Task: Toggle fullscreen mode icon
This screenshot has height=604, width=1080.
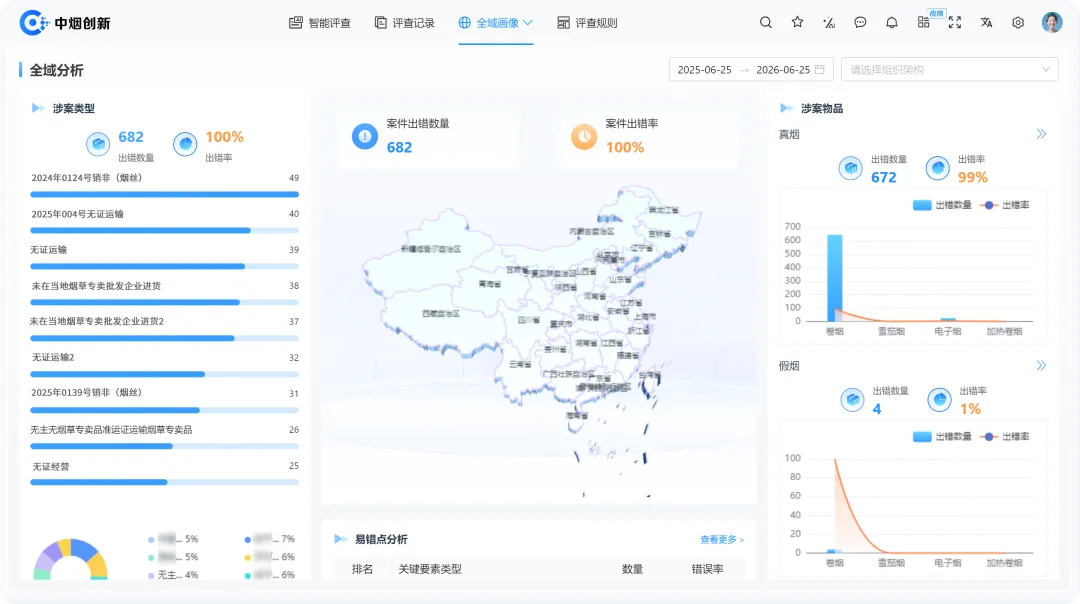Action: [955, 23]
